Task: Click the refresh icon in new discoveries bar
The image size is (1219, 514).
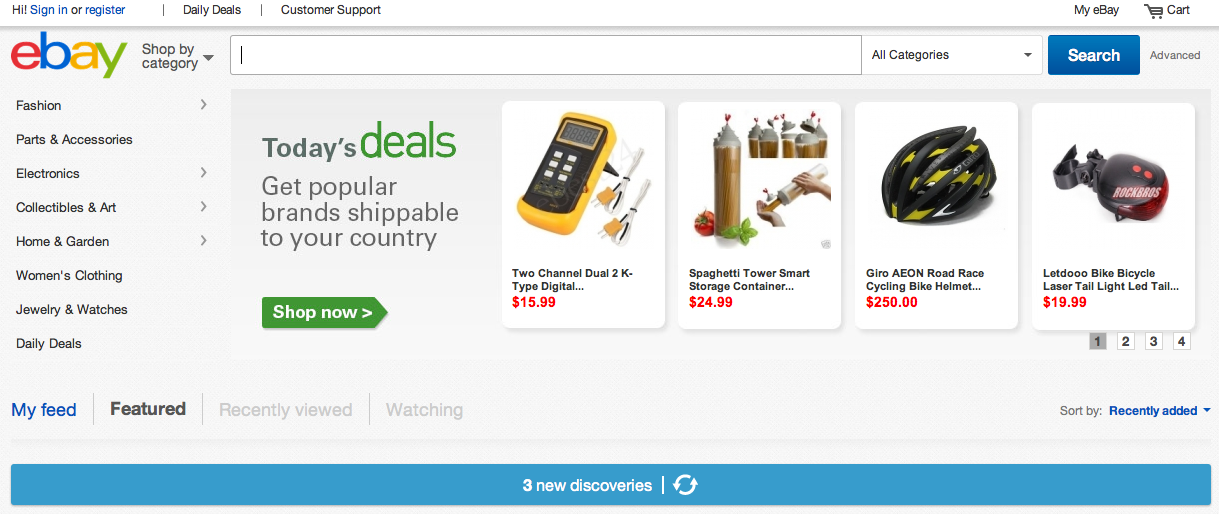Action: [685, 485]
